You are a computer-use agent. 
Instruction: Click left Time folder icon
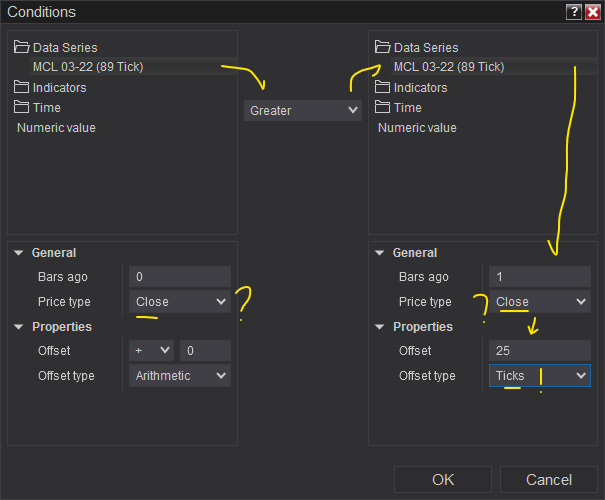(22, 107)
